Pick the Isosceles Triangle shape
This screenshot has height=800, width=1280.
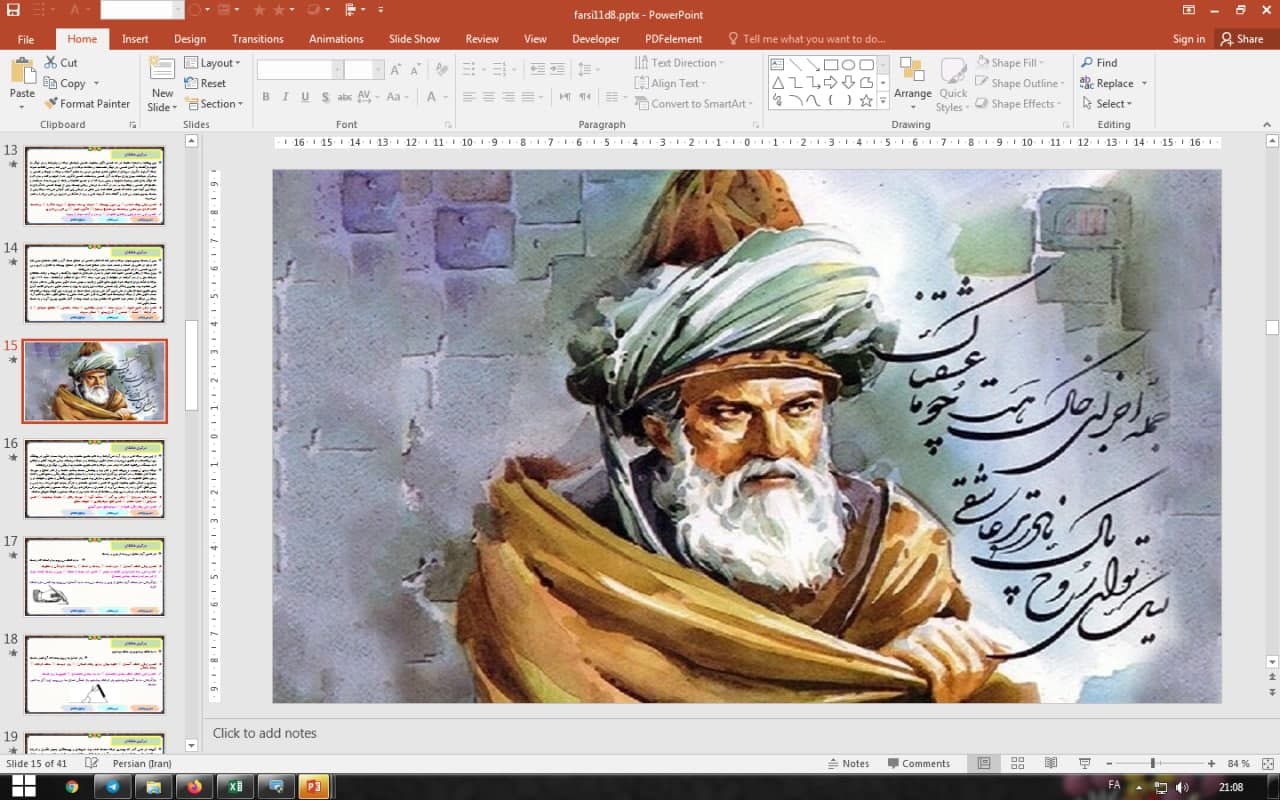point(777,83)
